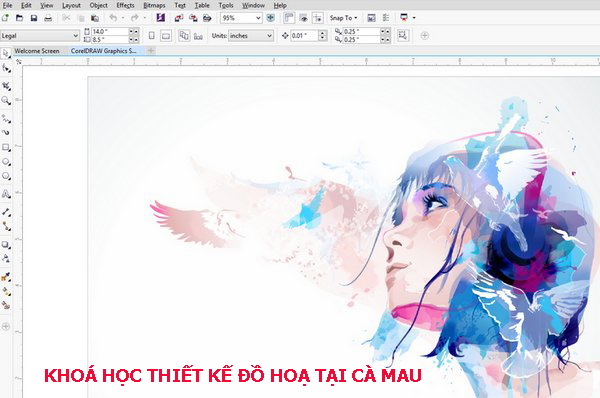
Task: Click the page width 14.0 field
Action: pyautogui.click(x=109, y=31)
